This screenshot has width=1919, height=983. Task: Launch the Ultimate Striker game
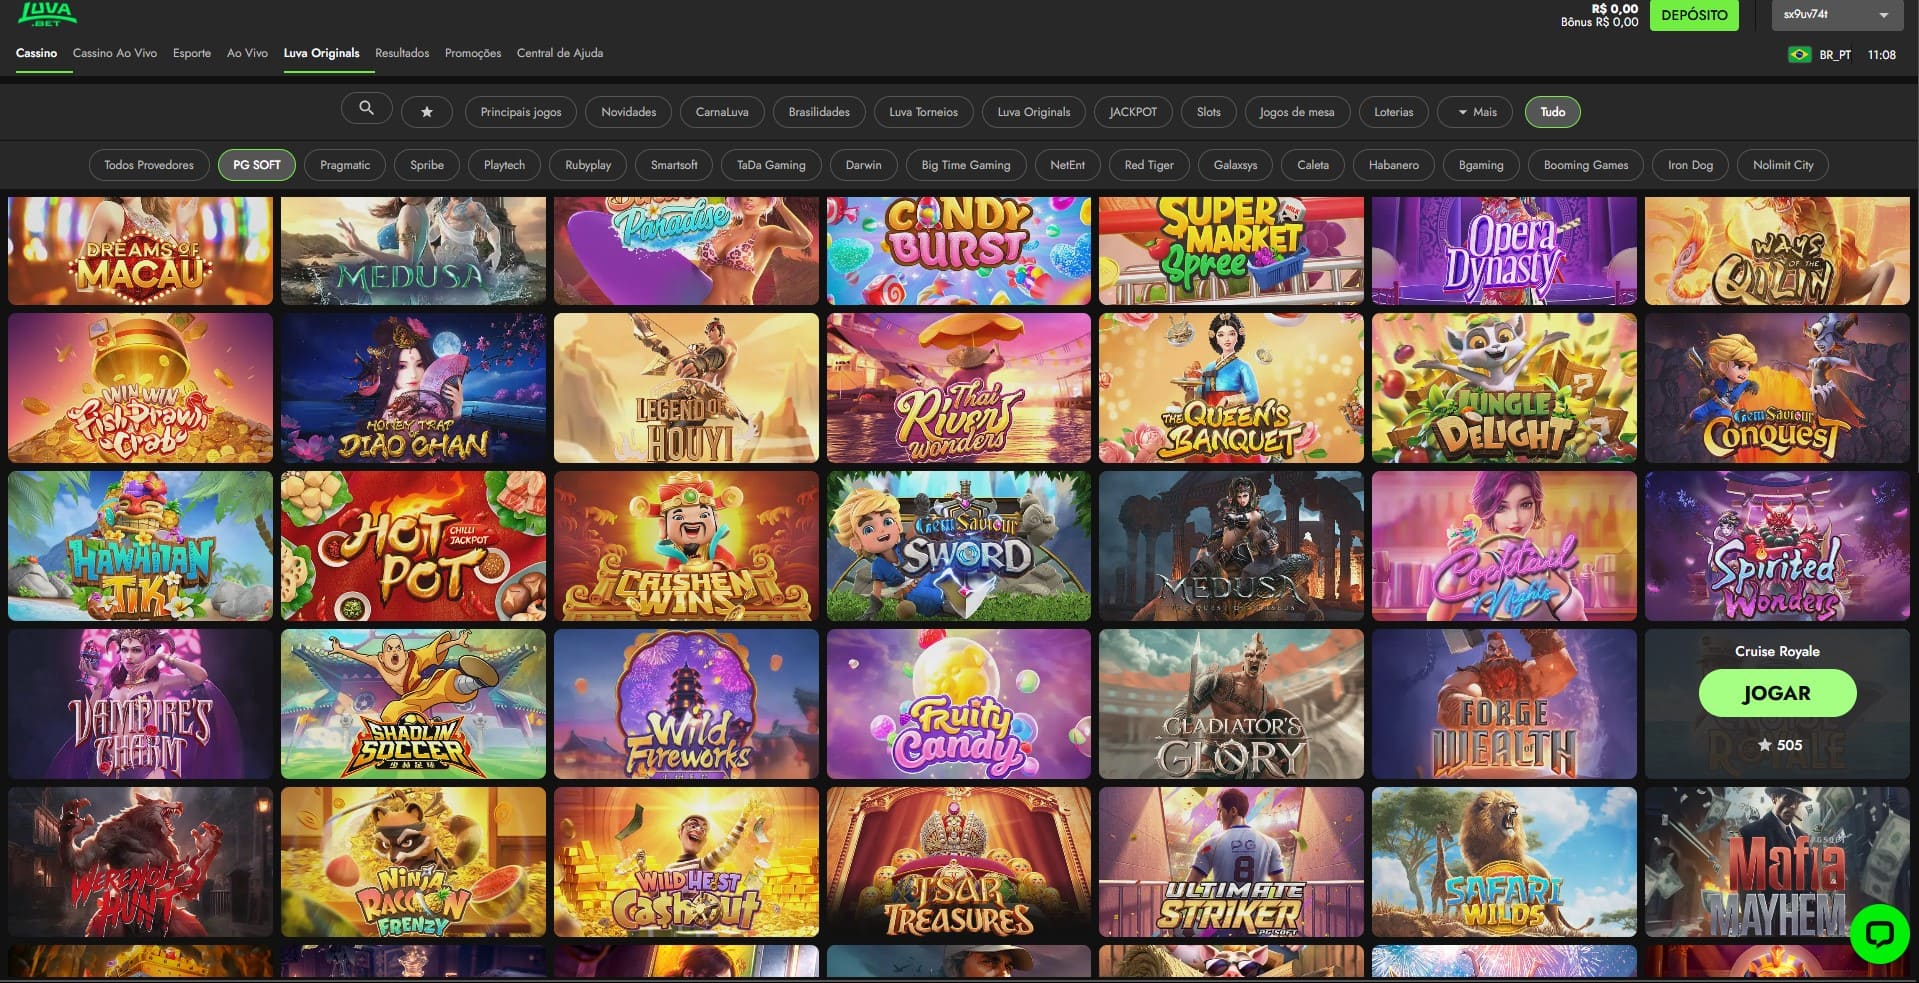1231,862
